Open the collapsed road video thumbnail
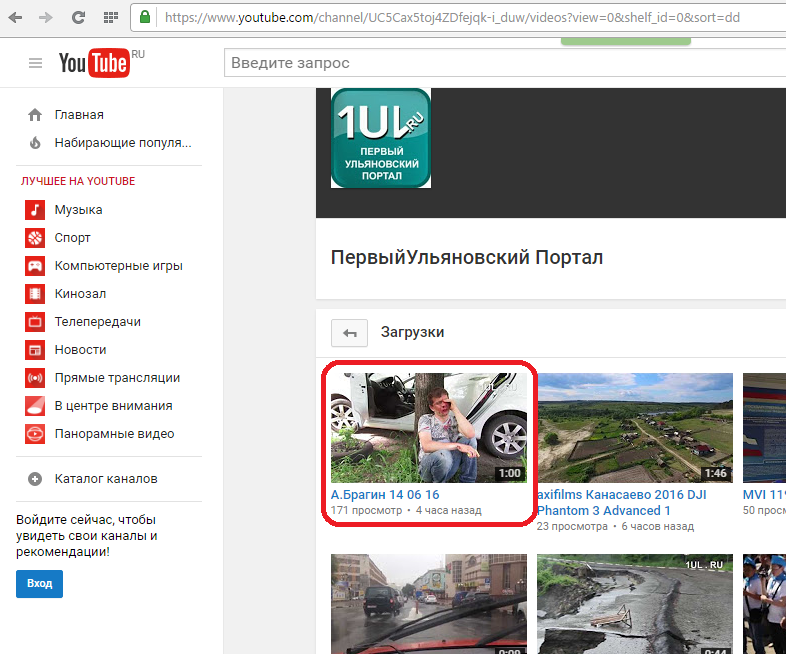This screenshot has width=786, height=654. click(x=635, y=604)
